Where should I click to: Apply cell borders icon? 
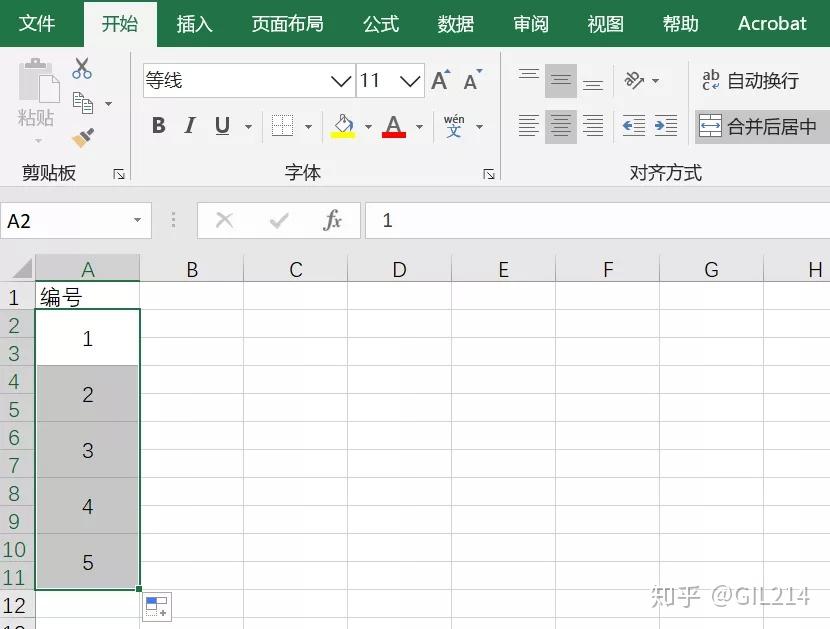coord(282,126)
